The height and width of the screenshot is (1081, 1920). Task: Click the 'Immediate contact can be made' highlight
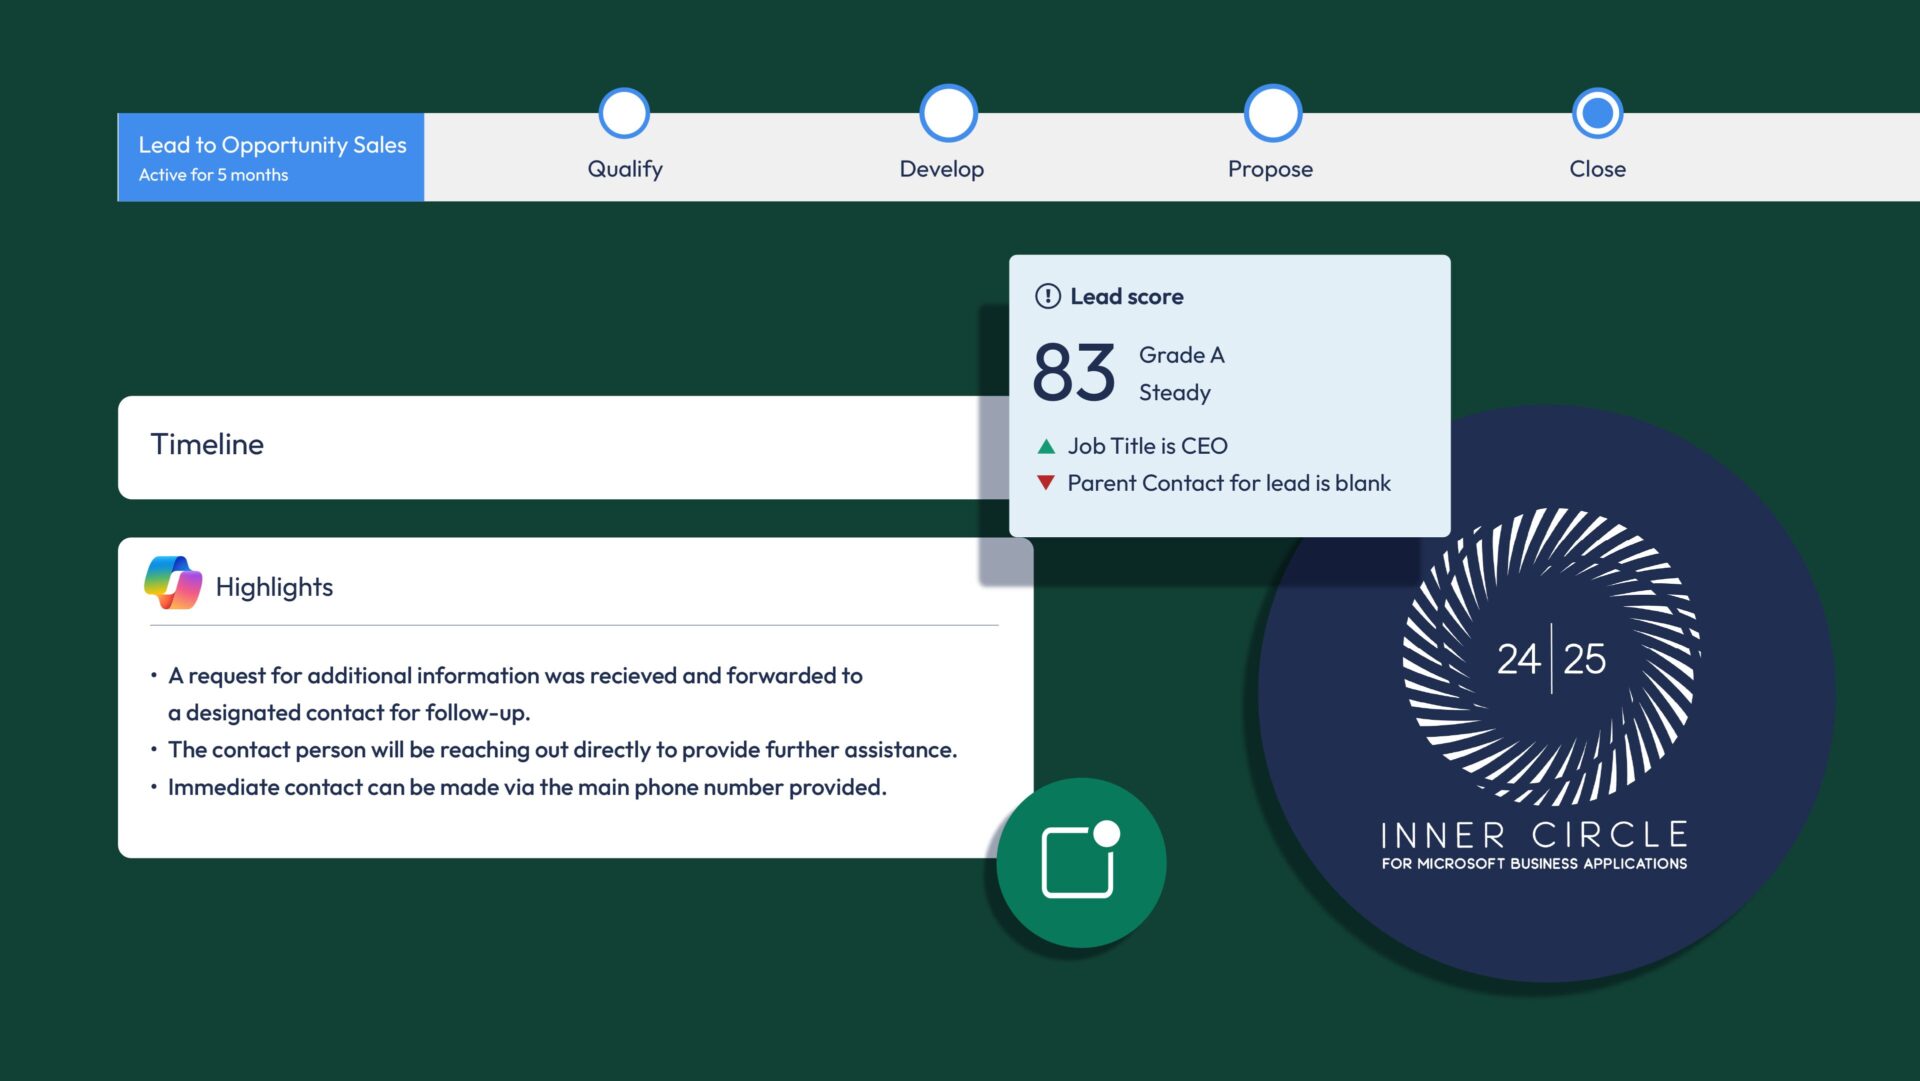click(x=527, y=788)
